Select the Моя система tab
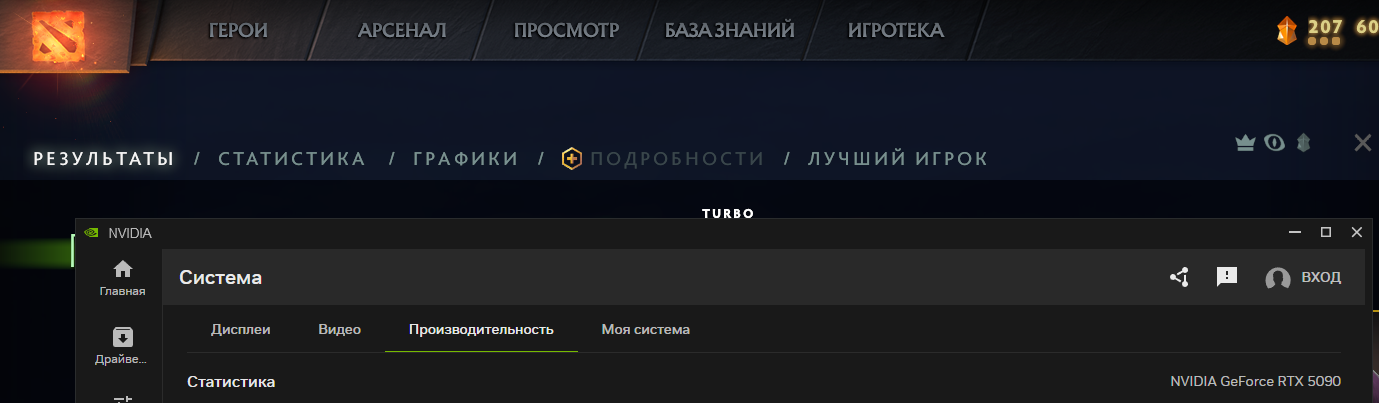 pos(645,329)
